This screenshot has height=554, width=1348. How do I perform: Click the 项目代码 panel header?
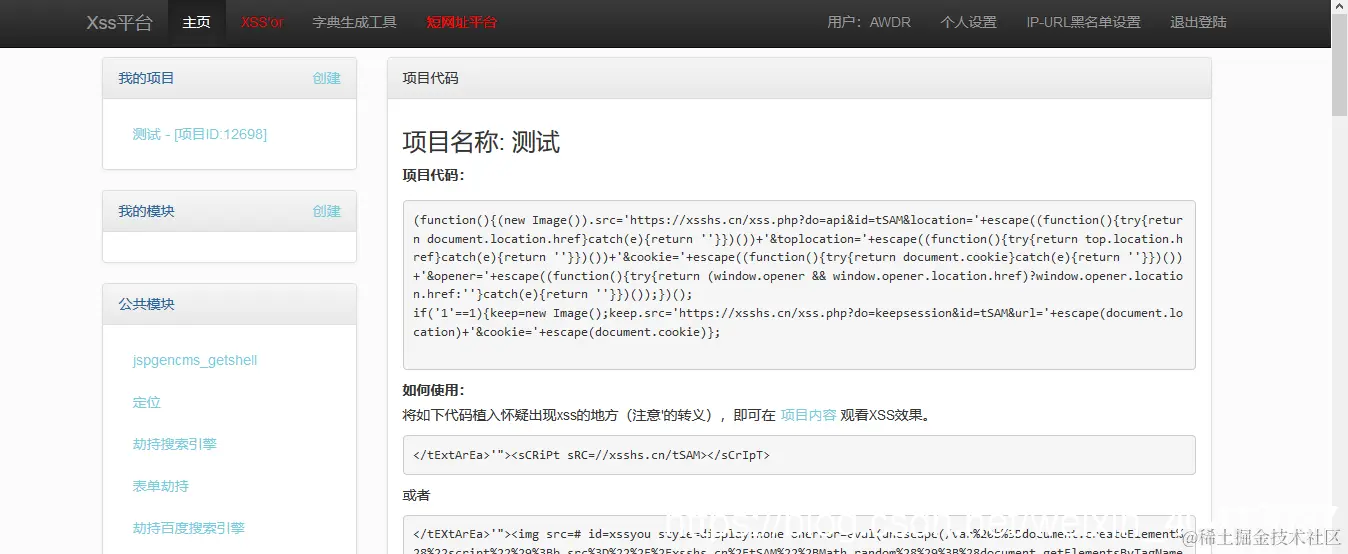tap(799, 78)
